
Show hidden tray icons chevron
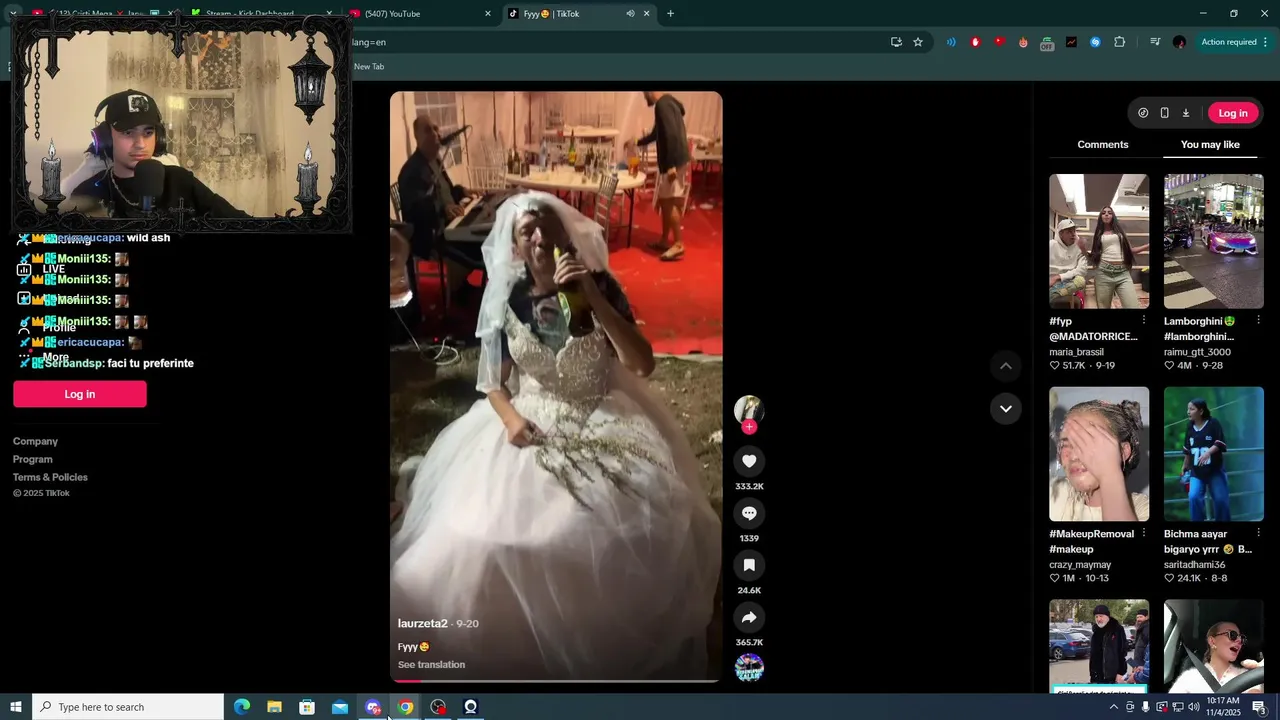[x=1114, y=707]
